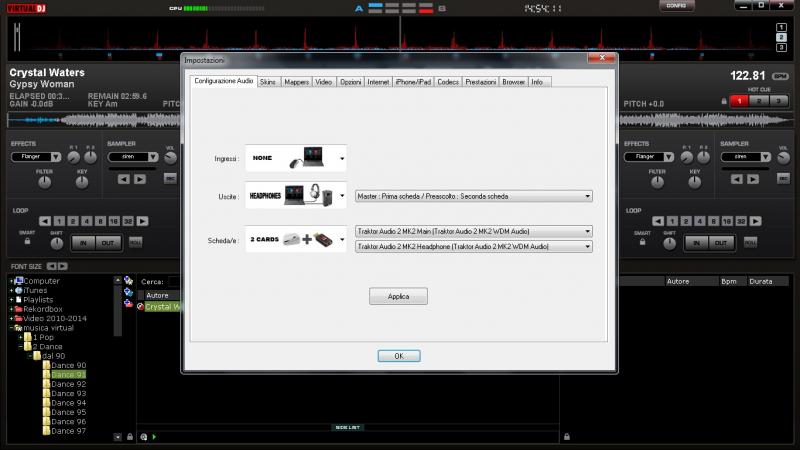Click previous sample arrow in left deck sampler

[123, 179]
